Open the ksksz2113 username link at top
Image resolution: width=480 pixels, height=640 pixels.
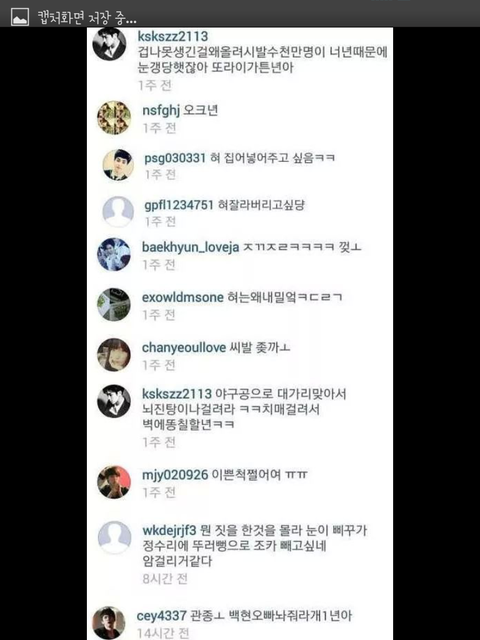point(173,36)
